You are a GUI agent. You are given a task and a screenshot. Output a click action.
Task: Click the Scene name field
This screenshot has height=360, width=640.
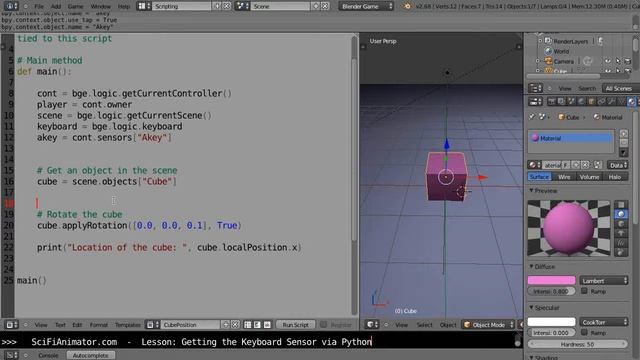click(281, 6)
